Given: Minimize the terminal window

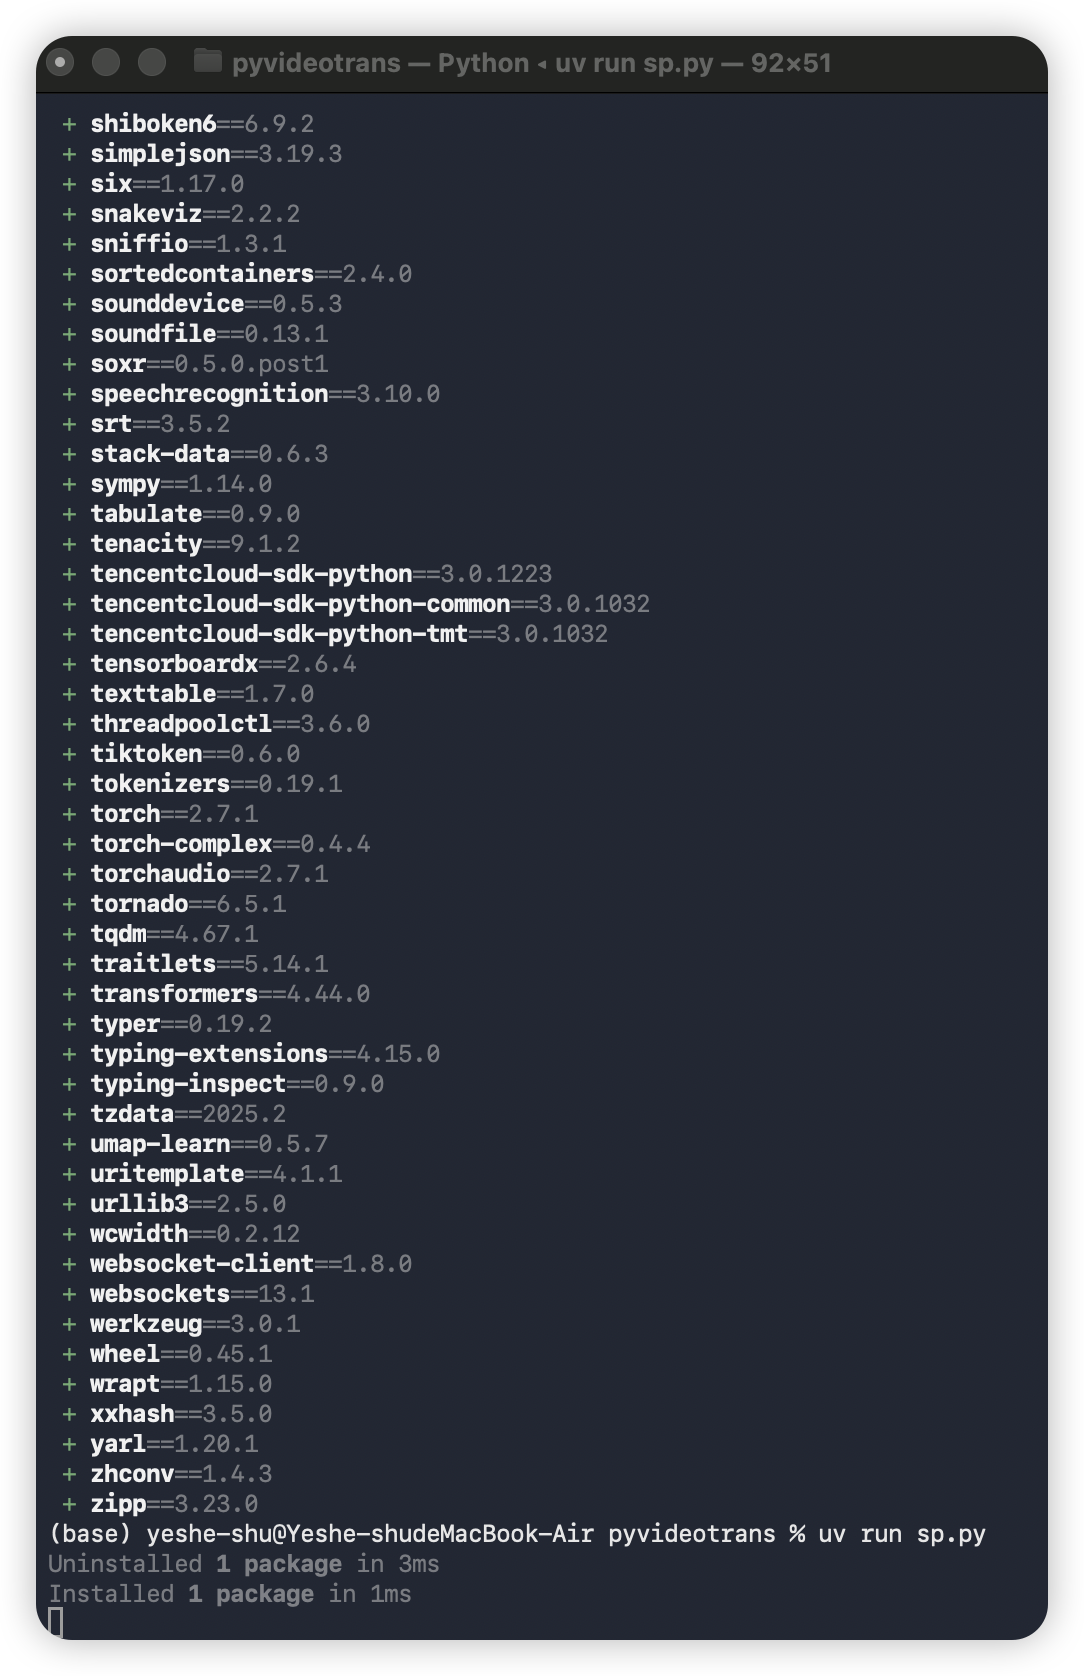Looking at the screenshot, I should click(106, 63).
